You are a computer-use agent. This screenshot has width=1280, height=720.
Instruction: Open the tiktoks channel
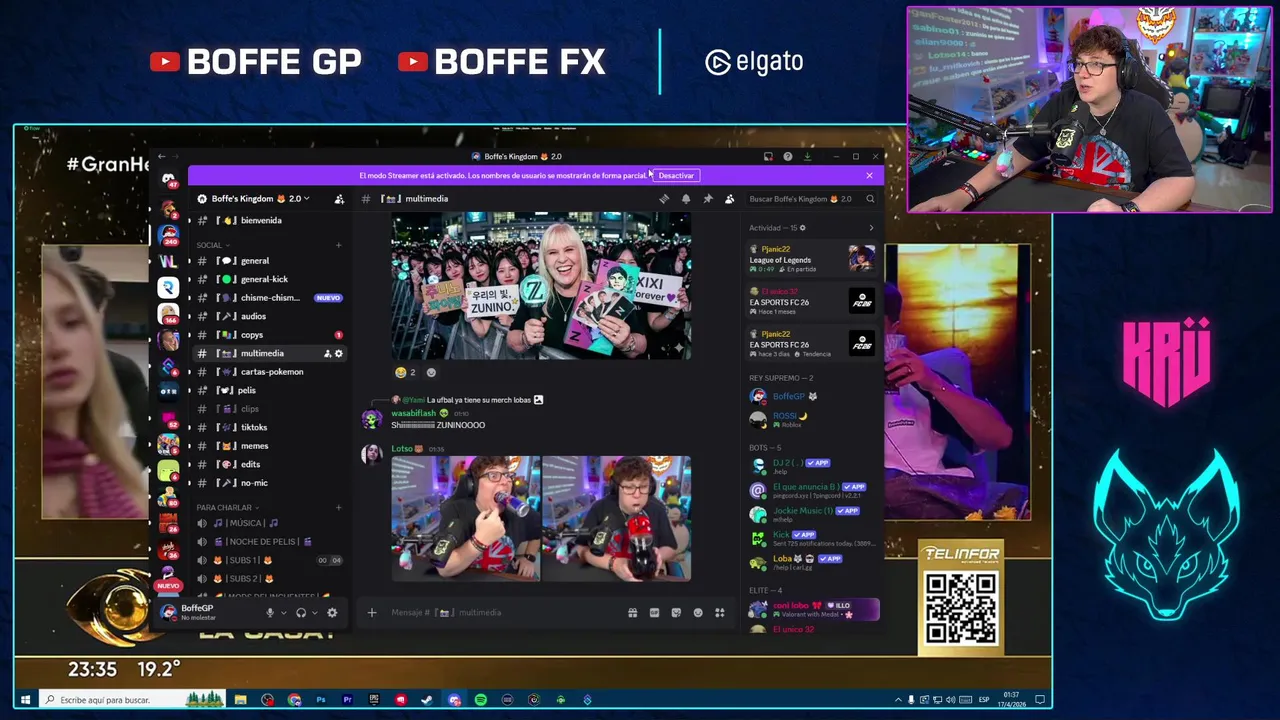click(x=268, y=428)
